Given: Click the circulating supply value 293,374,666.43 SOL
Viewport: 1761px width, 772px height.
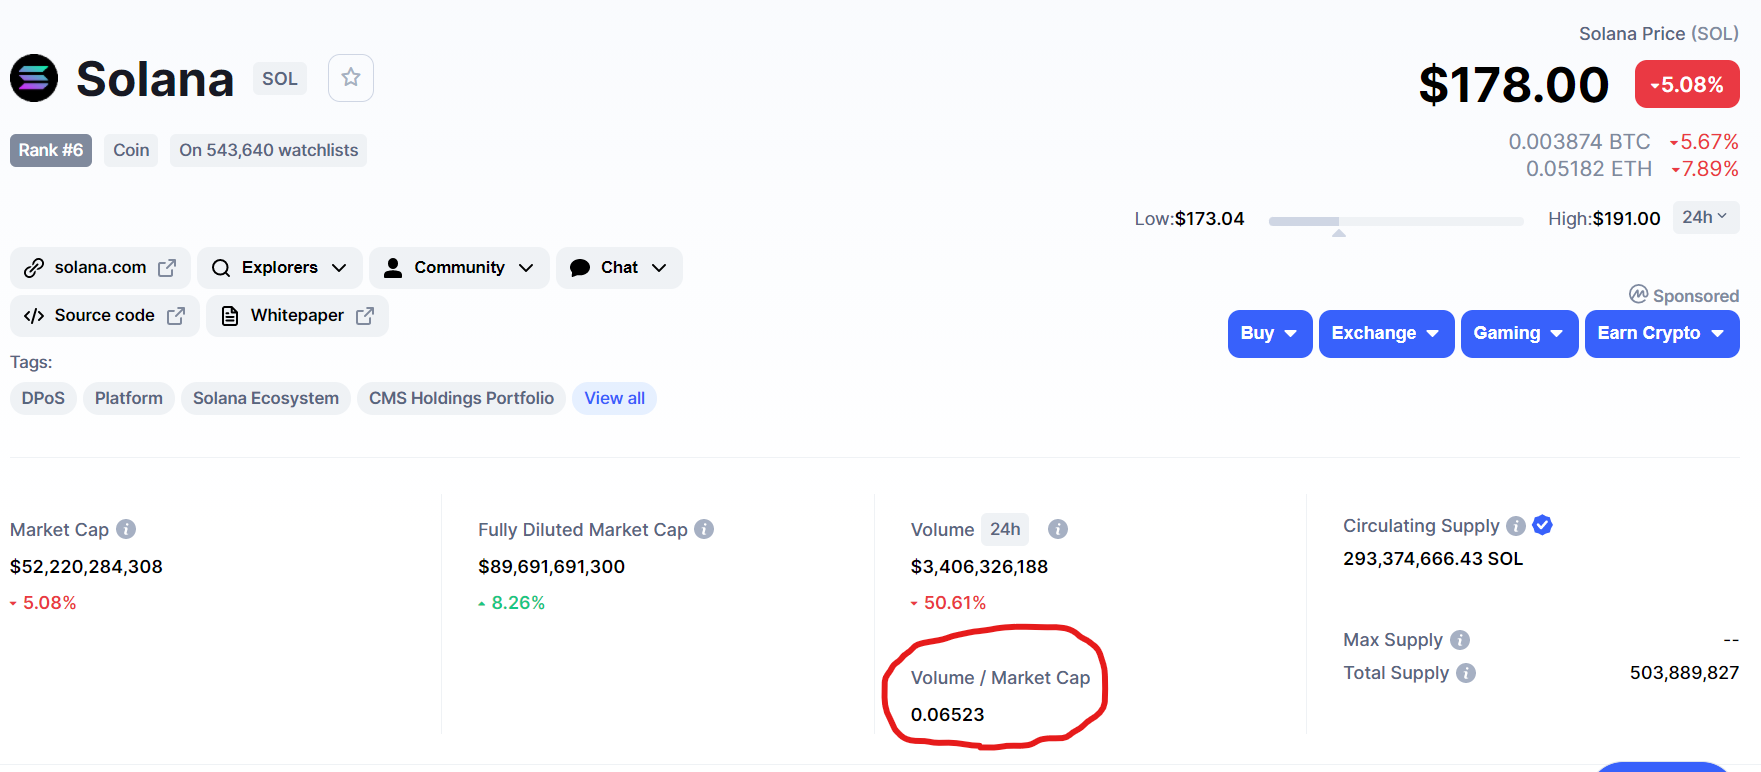Looking at the screenshot, I should pos(1433,559).
